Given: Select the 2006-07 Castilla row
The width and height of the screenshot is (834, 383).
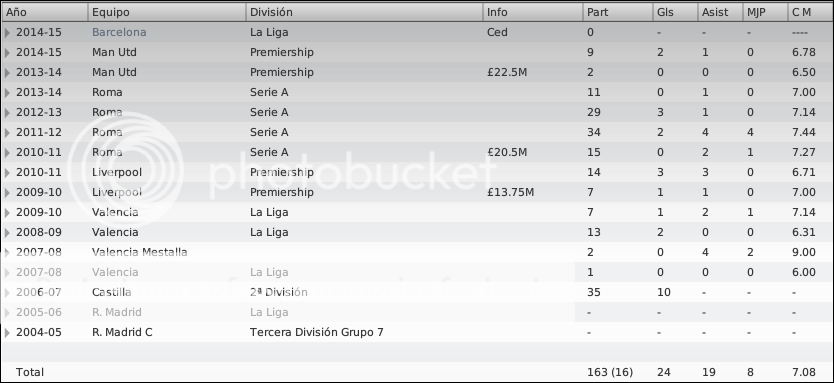Looking at the screenshot, I should [417, 292].
